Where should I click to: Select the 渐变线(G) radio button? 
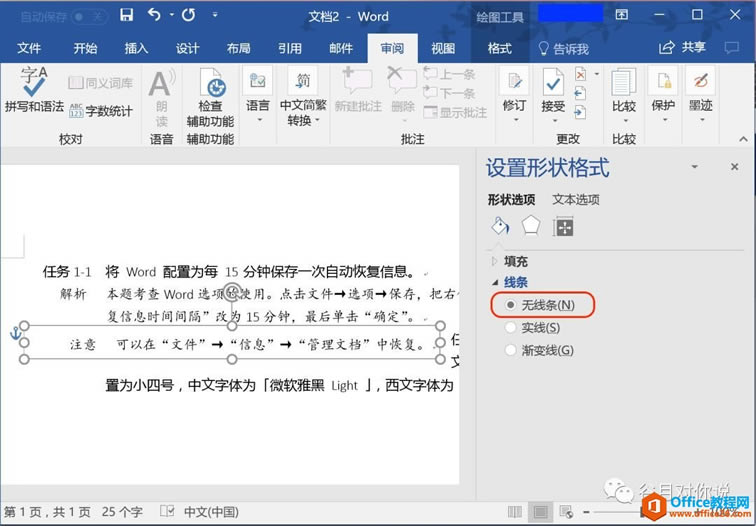510,350
